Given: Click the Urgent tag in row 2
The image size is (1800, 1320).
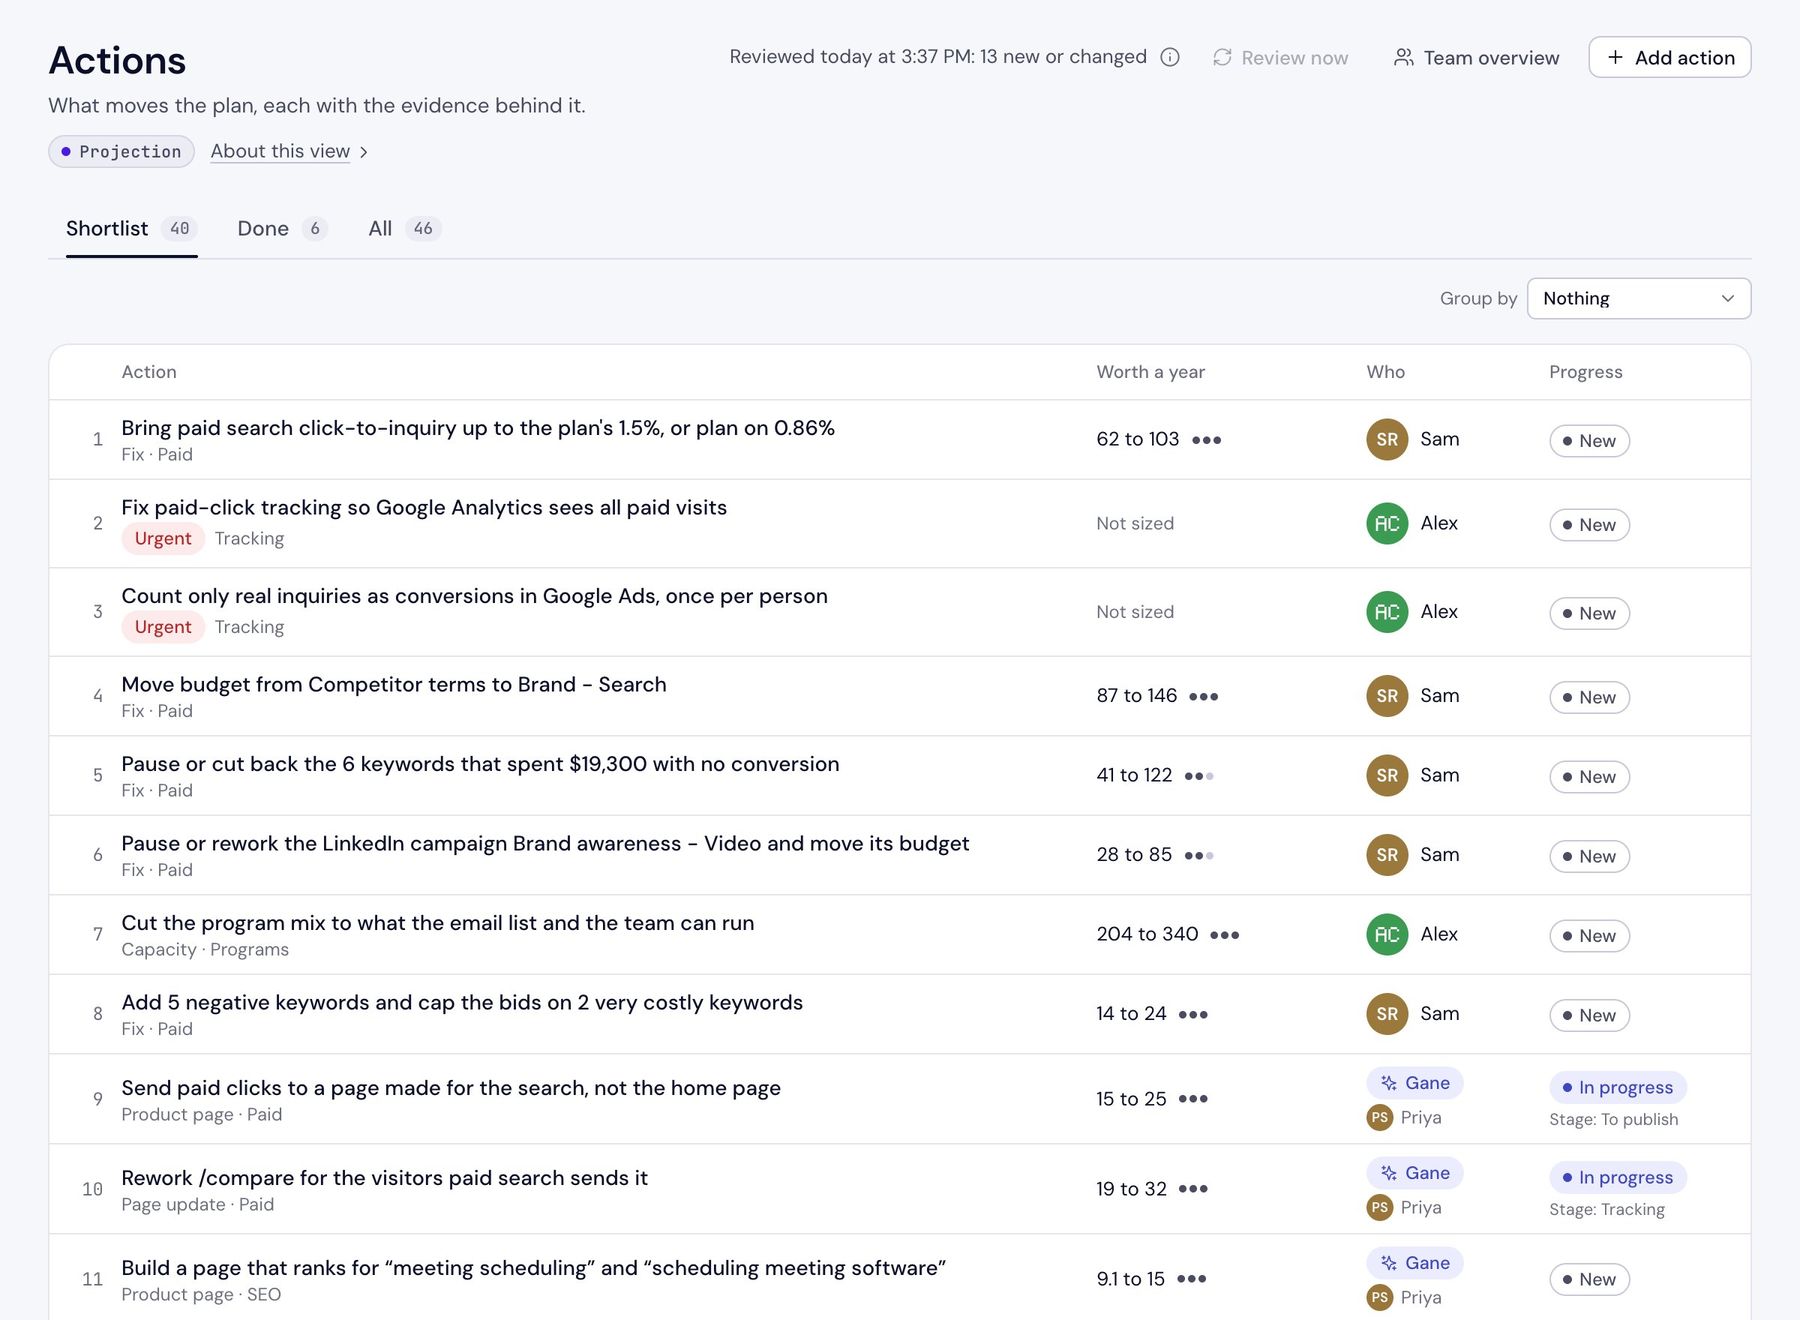Looking at the screenshot, I should (163, 539).
